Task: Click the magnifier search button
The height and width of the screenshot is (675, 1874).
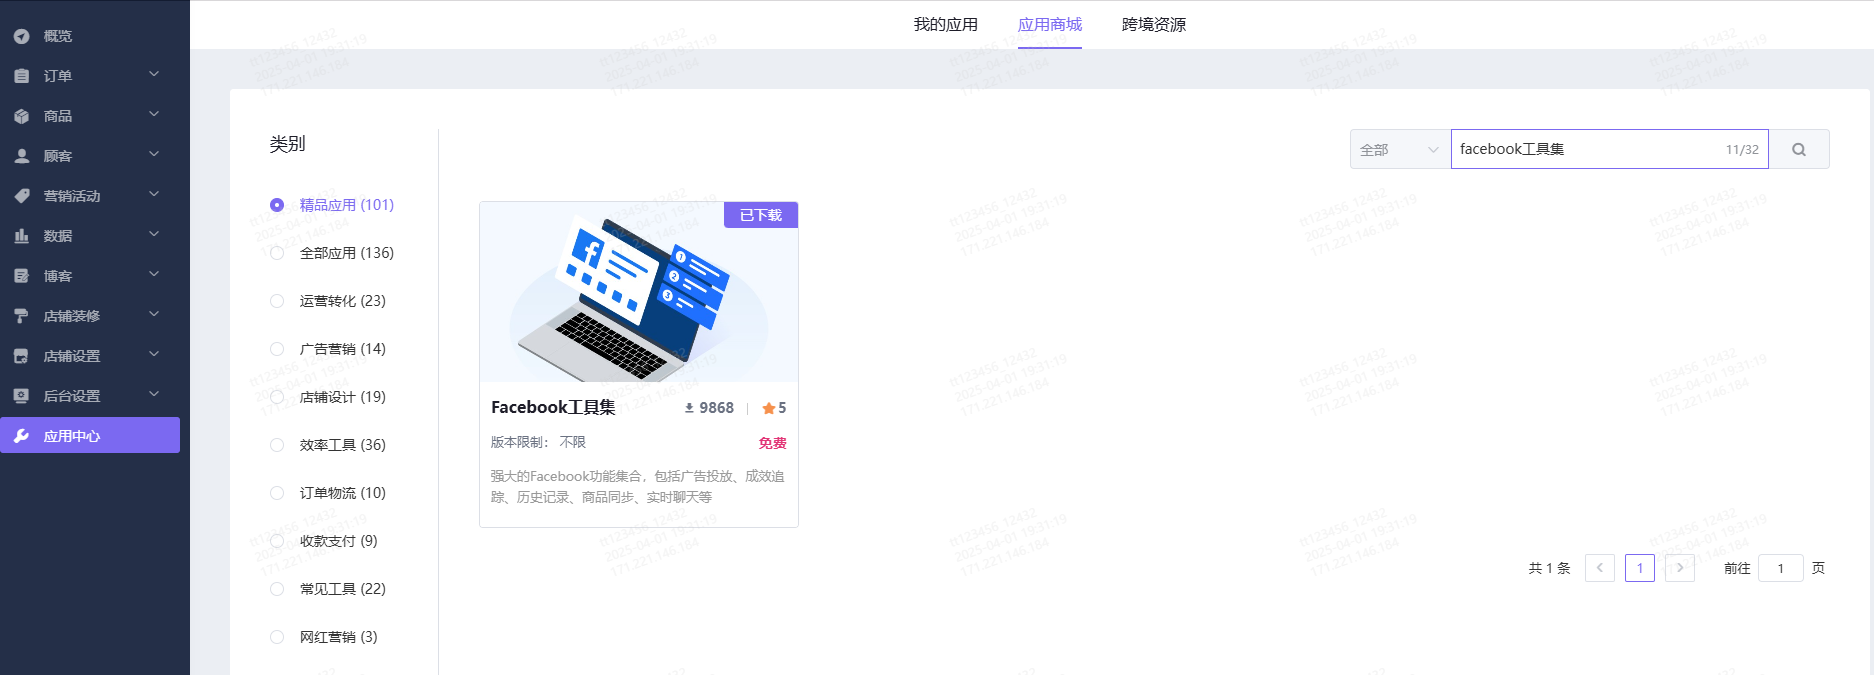Action: (1799, 149)
